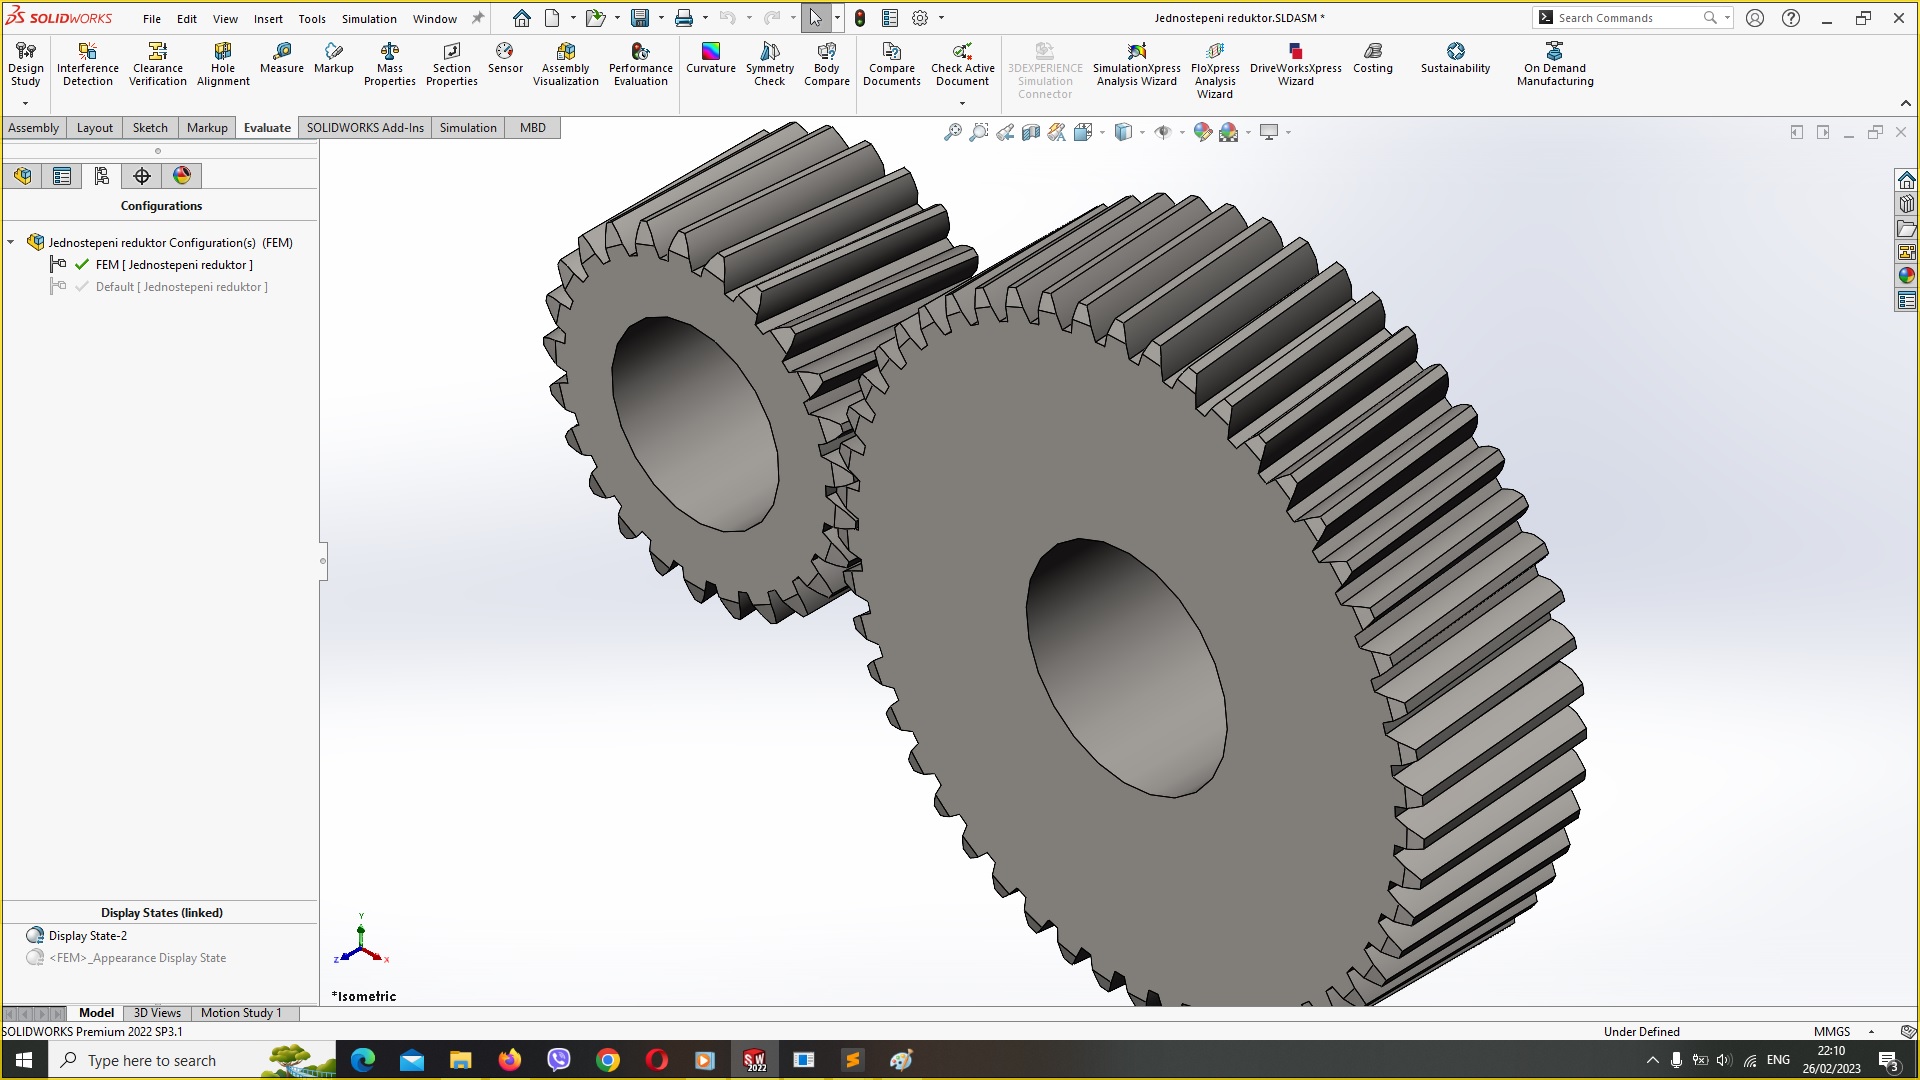
Task: Toggle the FEM configuration checkmark
Action: click(x=82, y=265)
